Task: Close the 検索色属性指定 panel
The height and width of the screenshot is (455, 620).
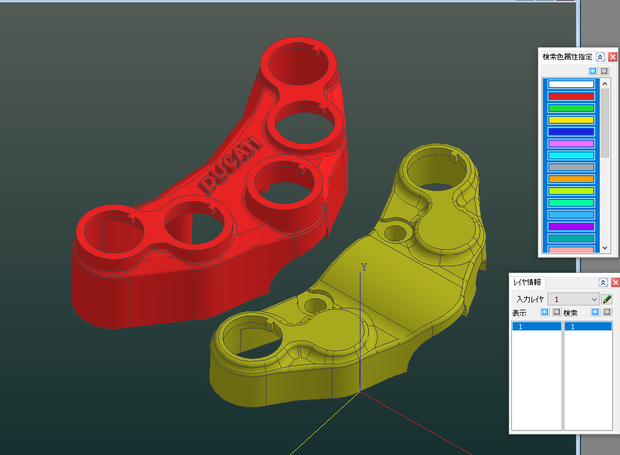Action: click(x=612, y=57)
